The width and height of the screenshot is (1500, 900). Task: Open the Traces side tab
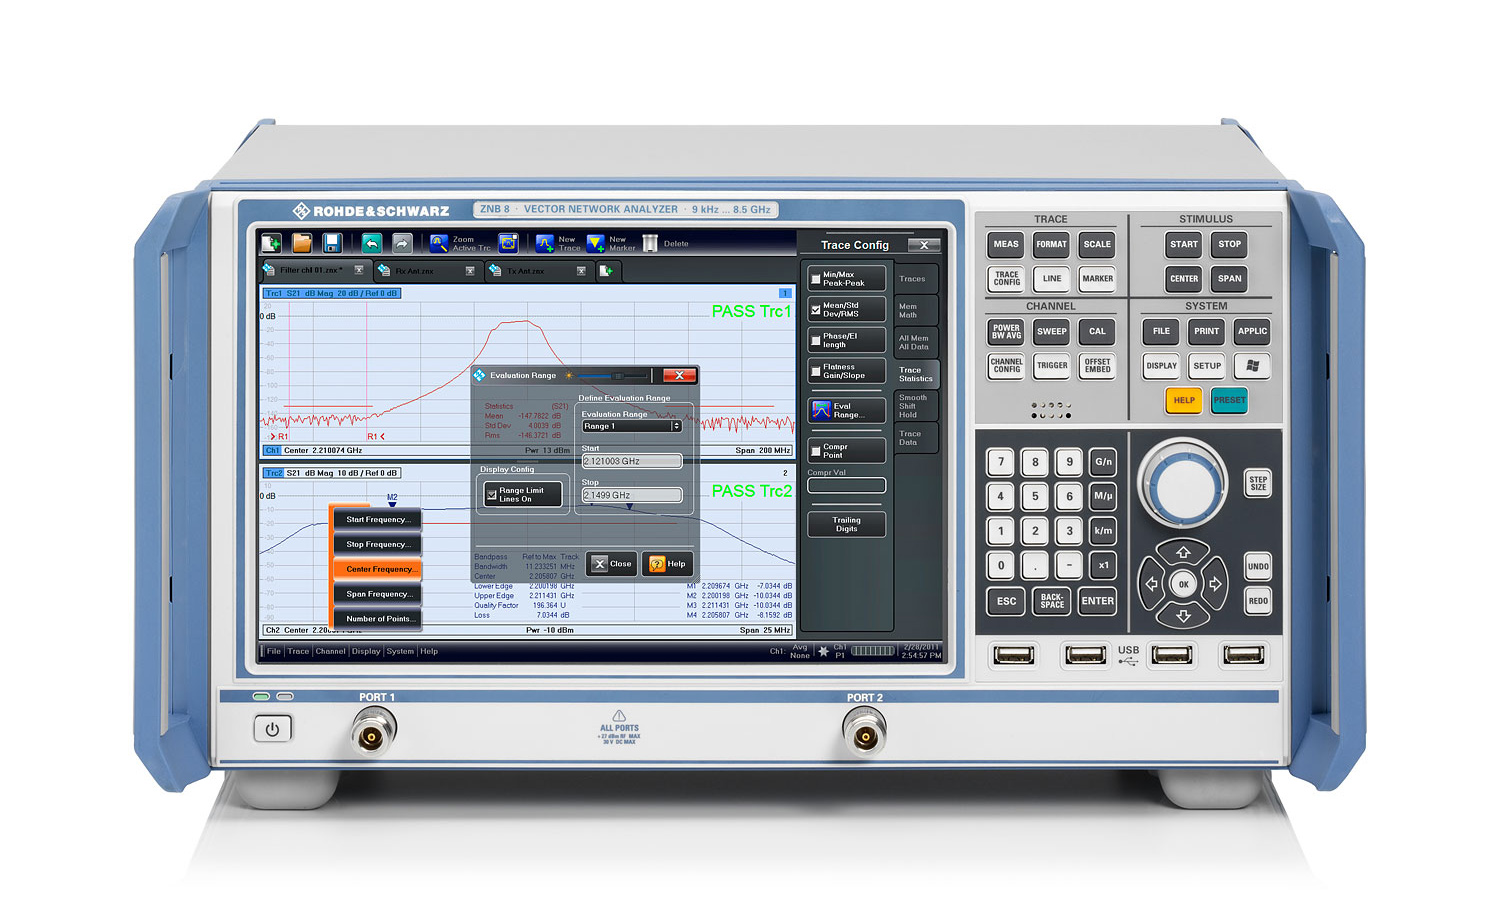(915, 279)
